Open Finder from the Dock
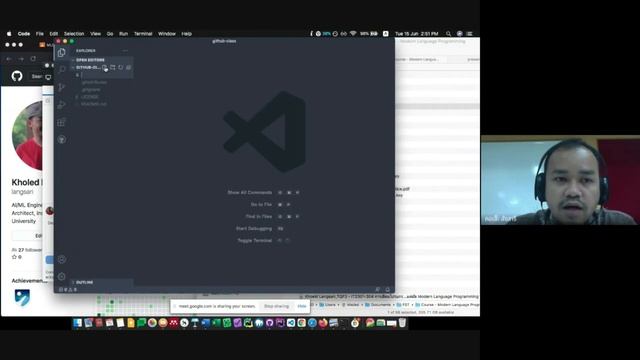Viewport: 640px width, 360px height. (x=77, y=323)
